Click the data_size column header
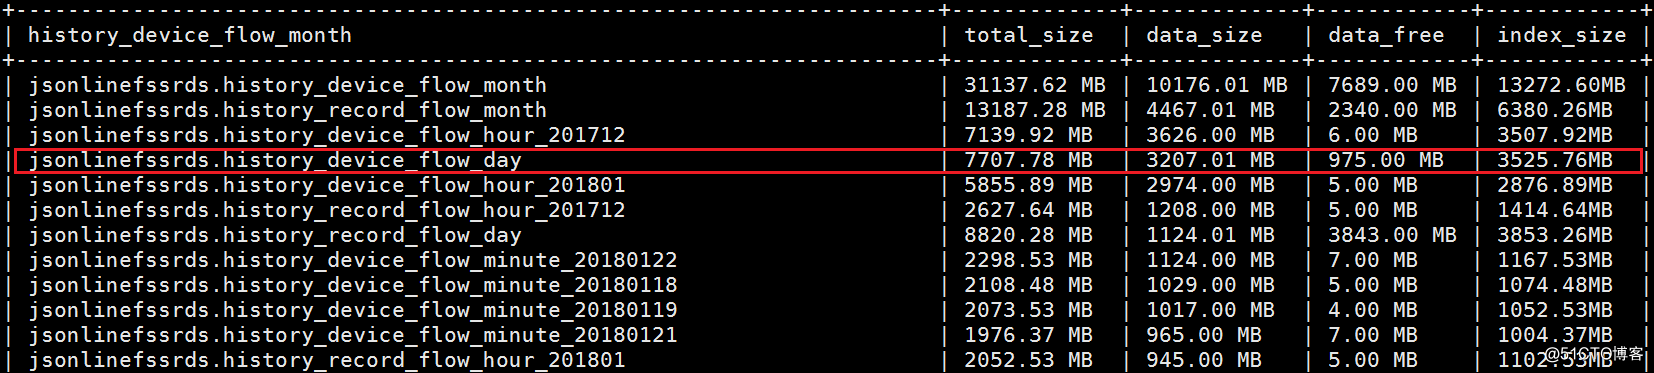1654x373 pixels. tap(1204, 35)
